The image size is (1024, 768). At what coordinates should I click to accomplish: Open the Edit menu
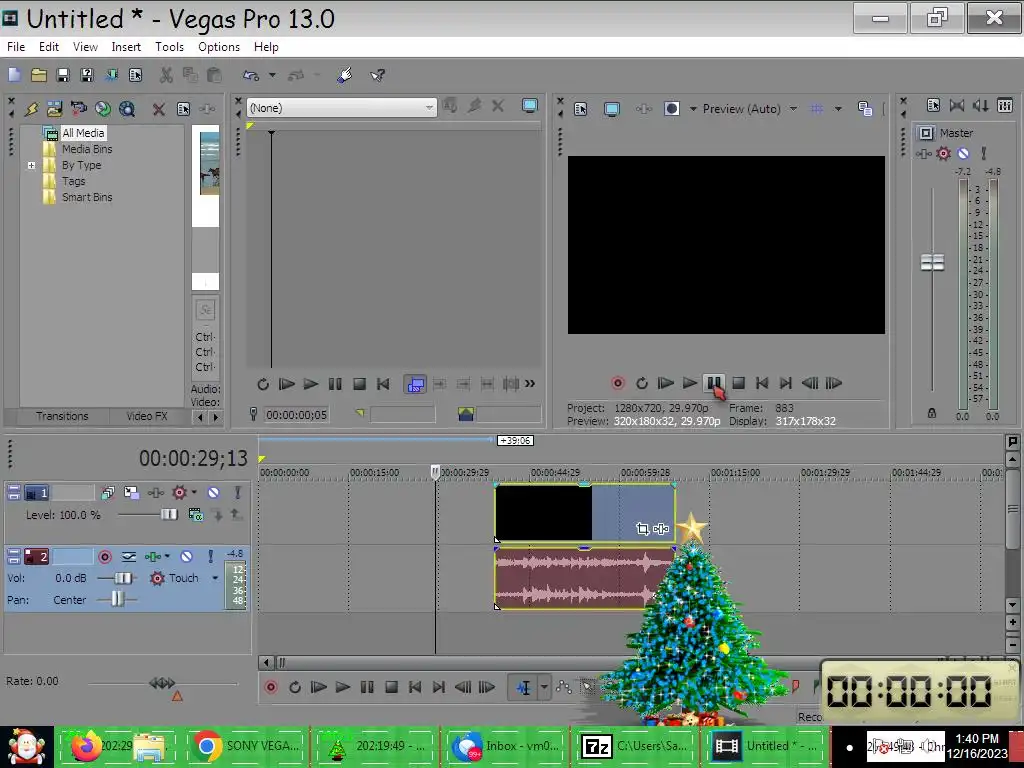(48, 47)
